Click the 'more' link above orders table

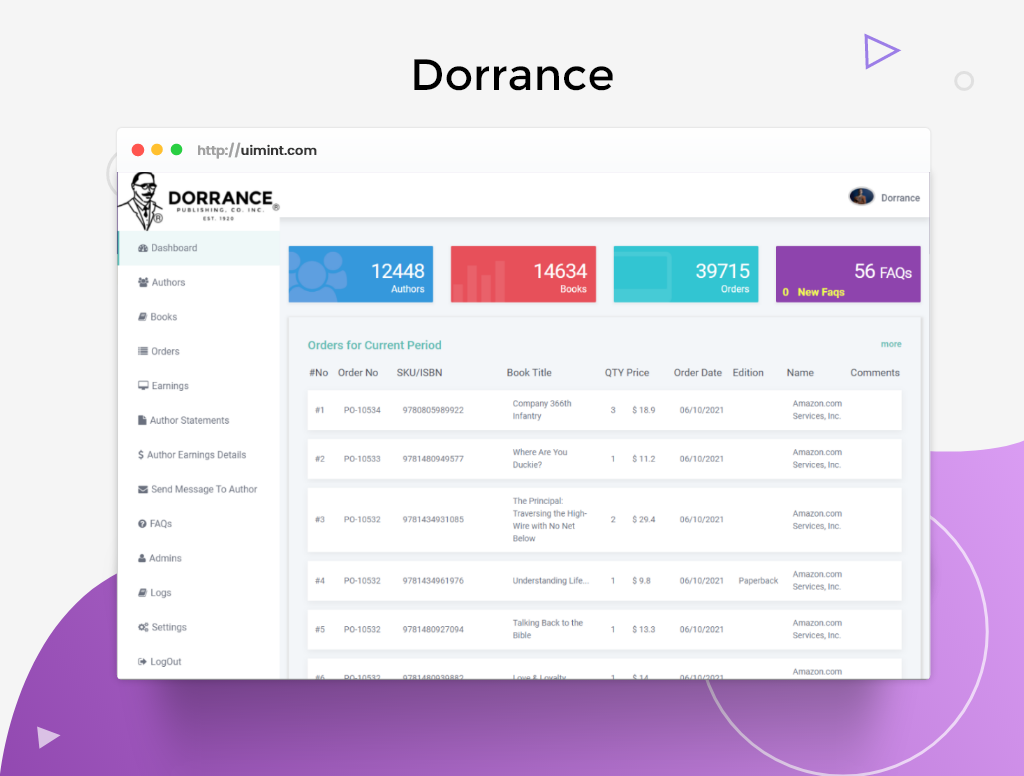click(x=890, y=344)
